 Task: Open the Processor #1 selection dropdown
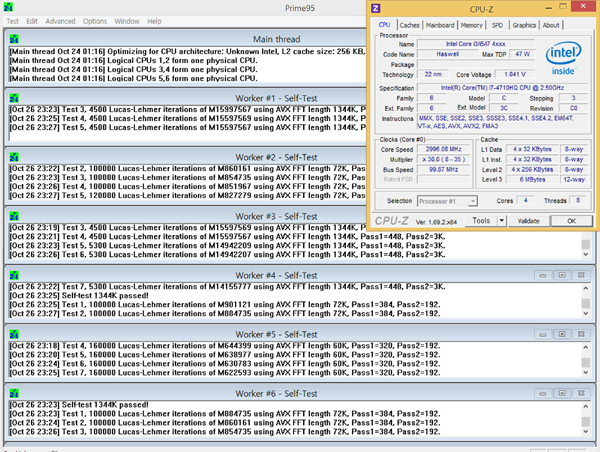[447, 201]
